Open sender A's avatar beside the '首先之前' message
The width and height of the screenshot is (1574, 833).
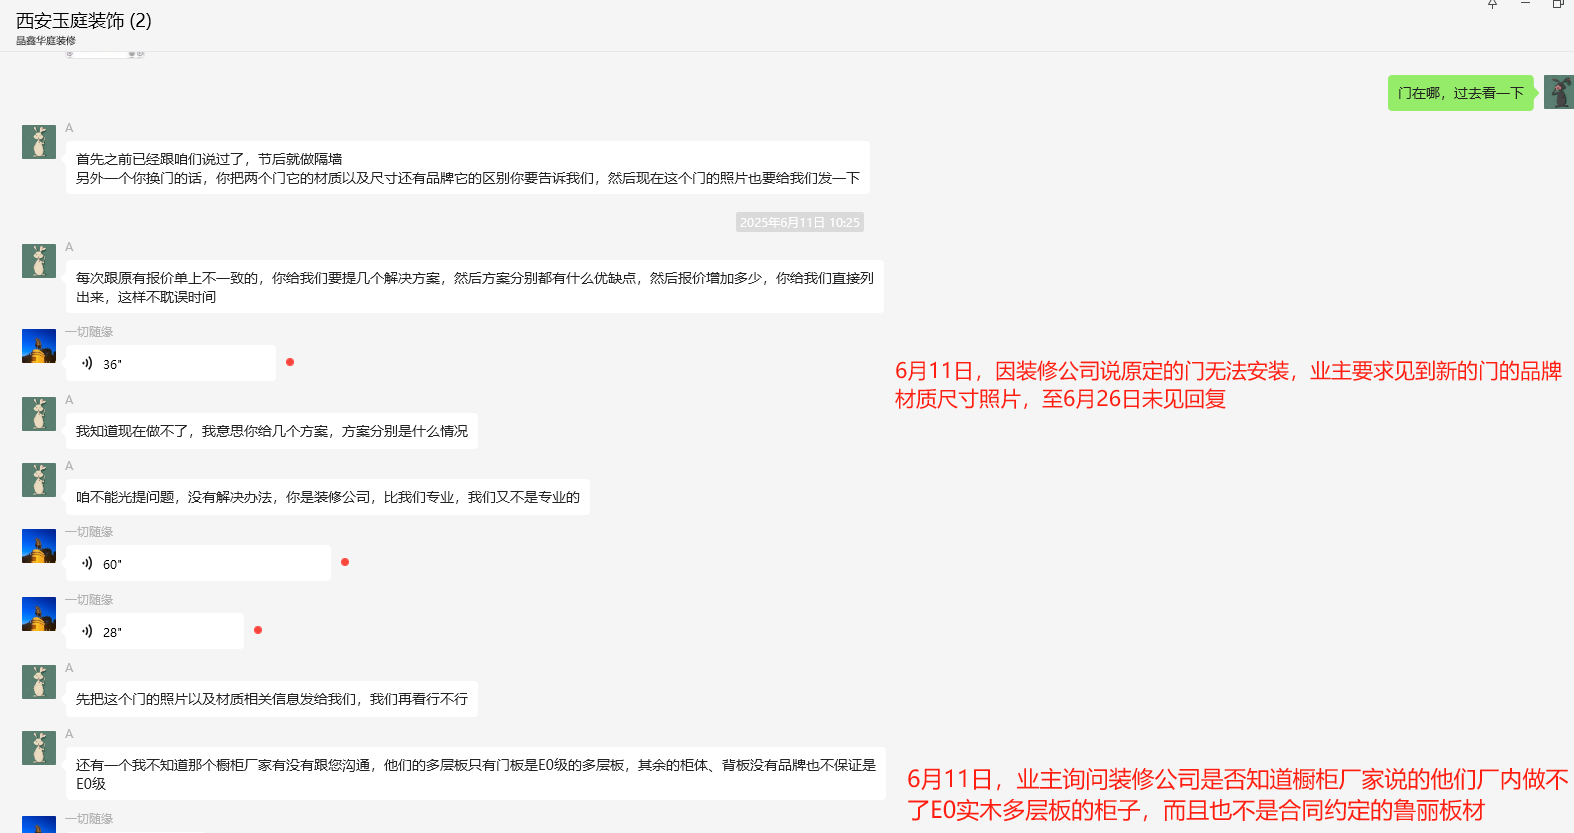click(39, 142)
